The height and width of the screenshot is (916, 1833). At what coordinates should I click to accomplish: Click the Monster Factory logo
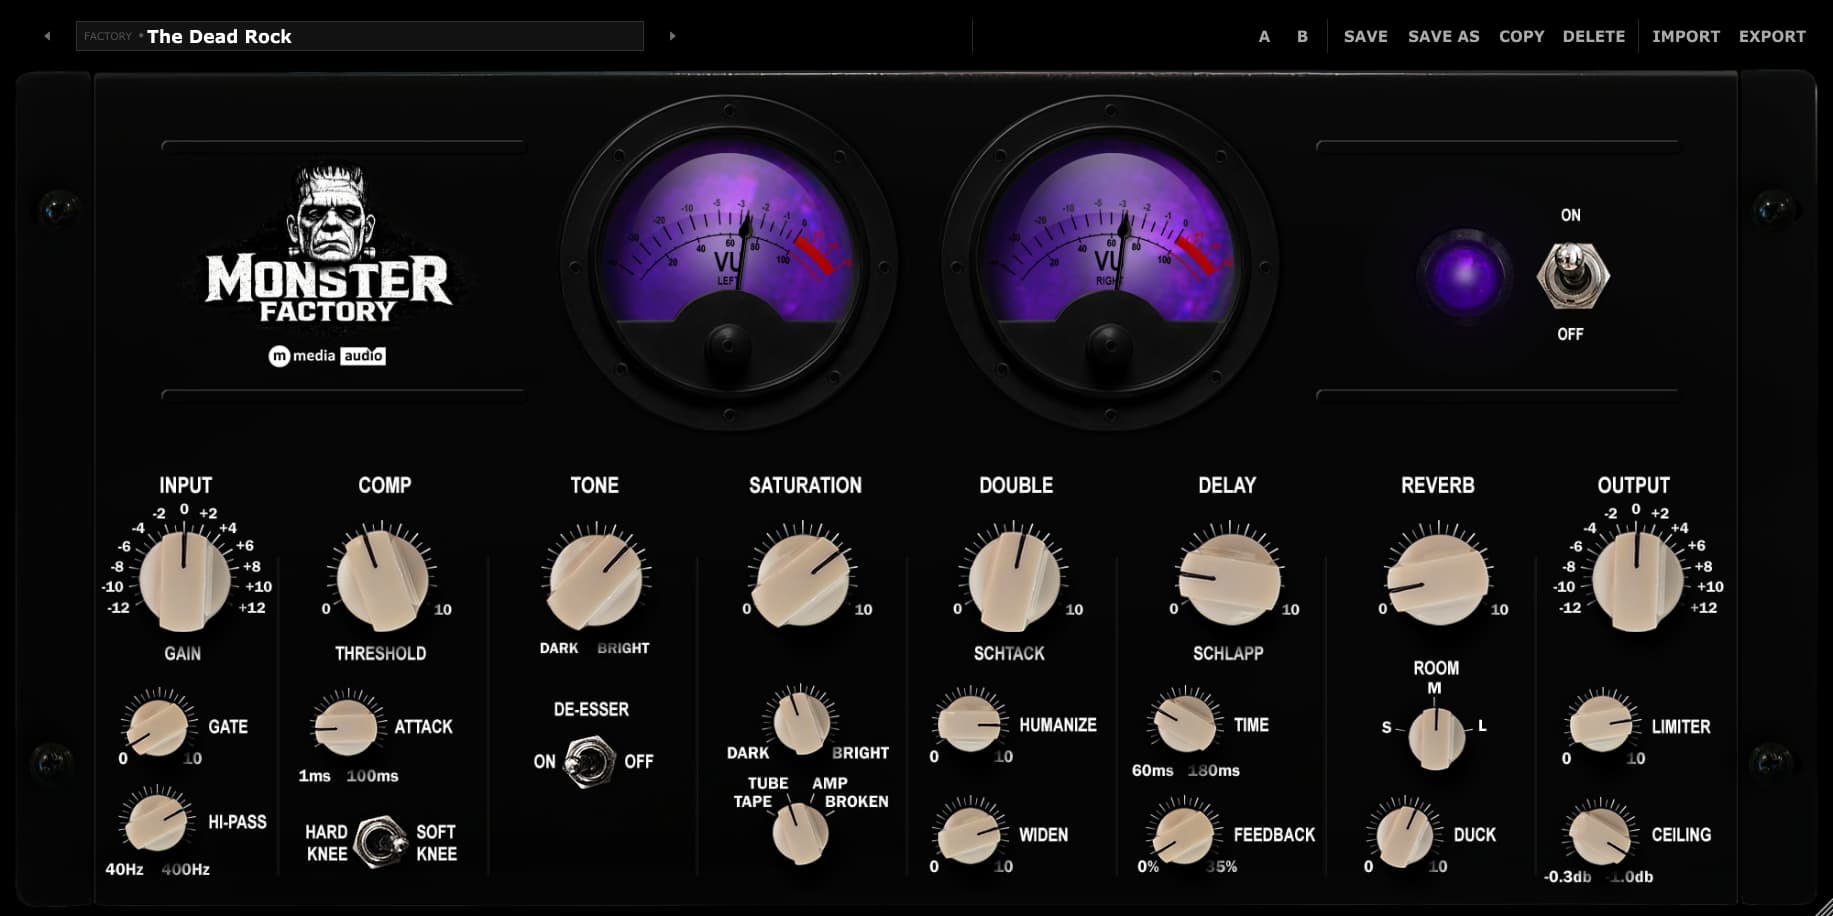click(x=328, y=245)
